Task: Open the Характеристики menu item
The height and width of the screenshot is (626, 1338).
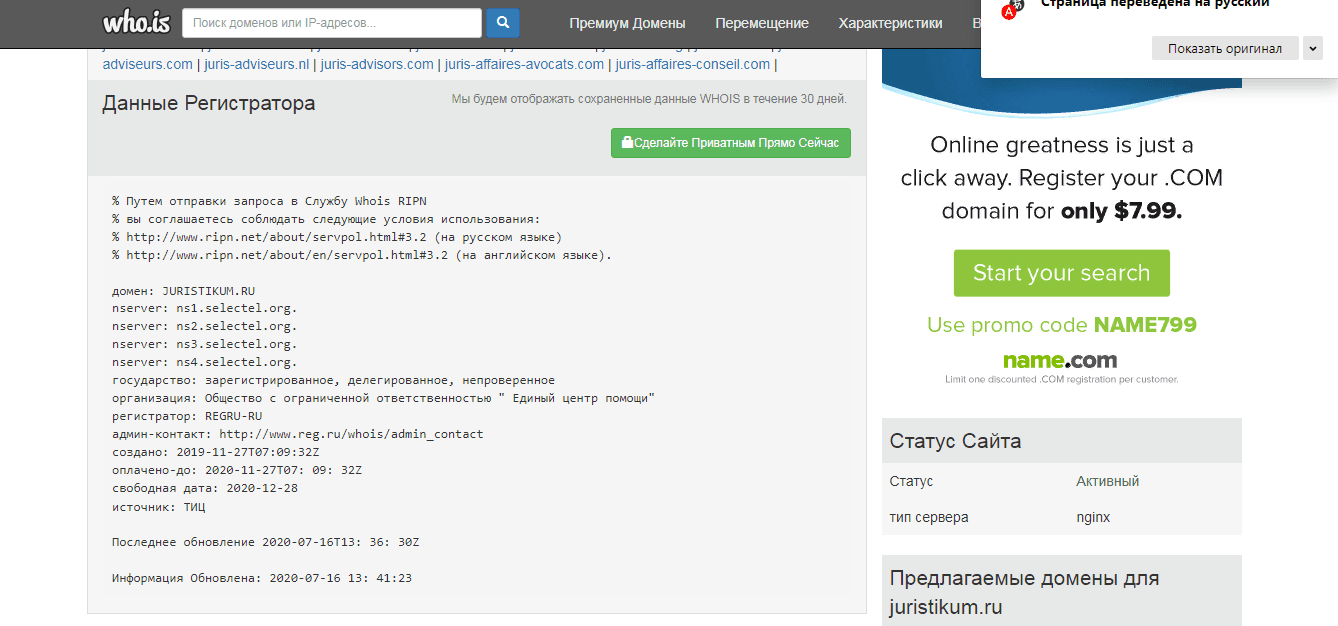Action: click(890, 23)
